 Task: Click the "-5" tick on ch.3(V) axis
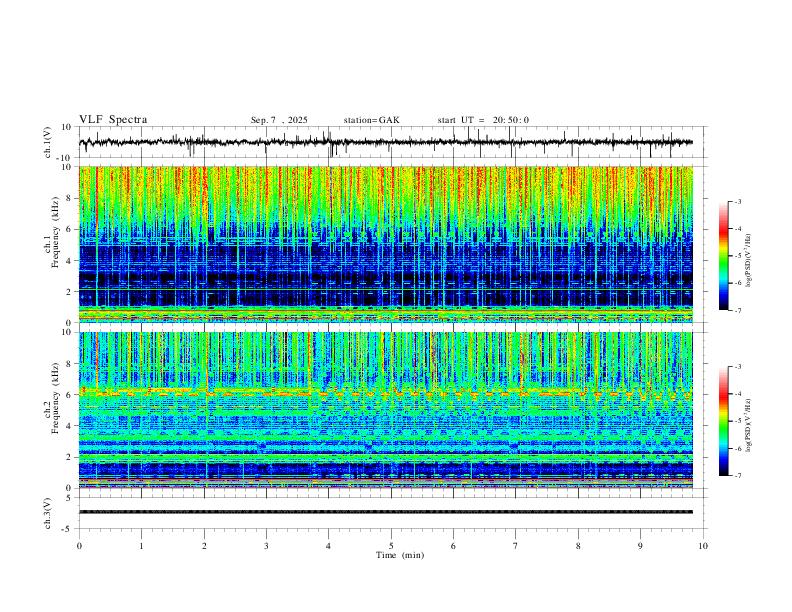tap(68, 529)
